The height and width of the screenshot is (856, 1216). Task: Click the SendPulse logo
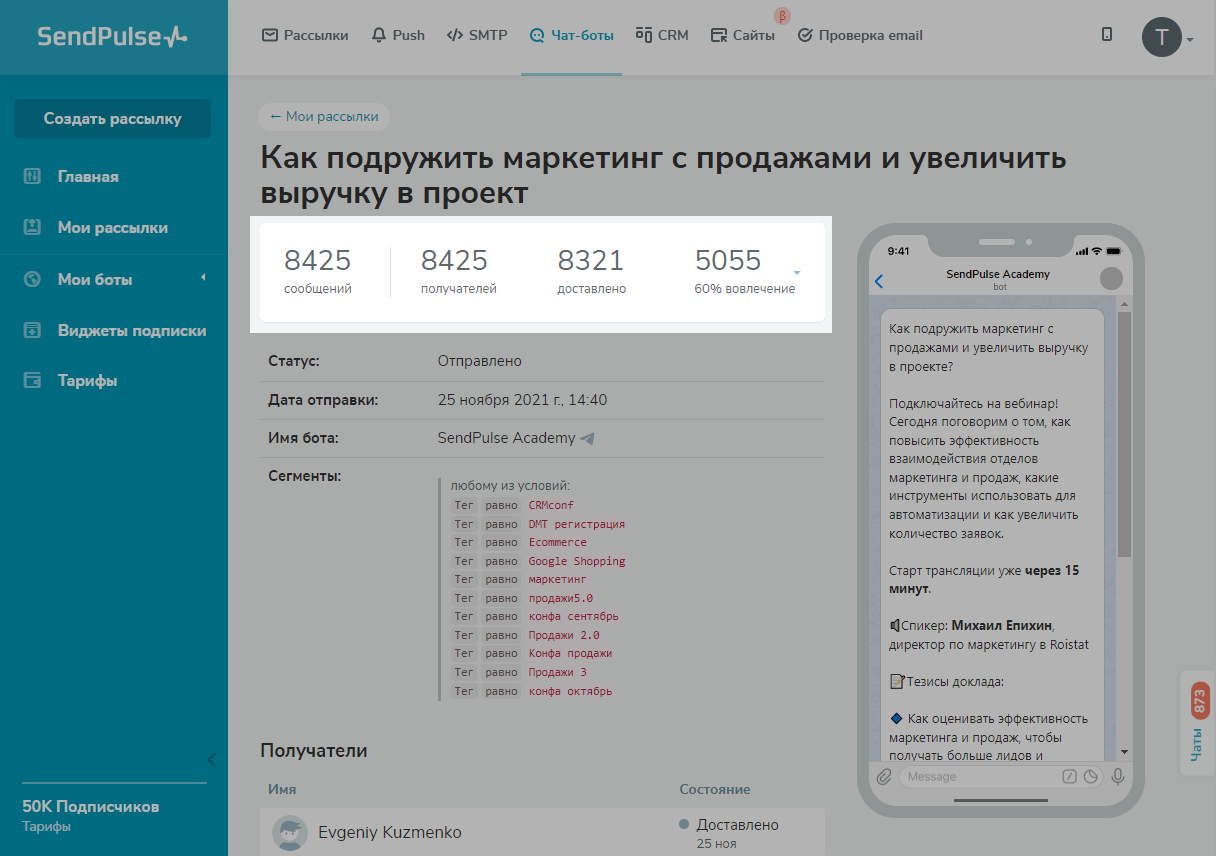point(112,37)
